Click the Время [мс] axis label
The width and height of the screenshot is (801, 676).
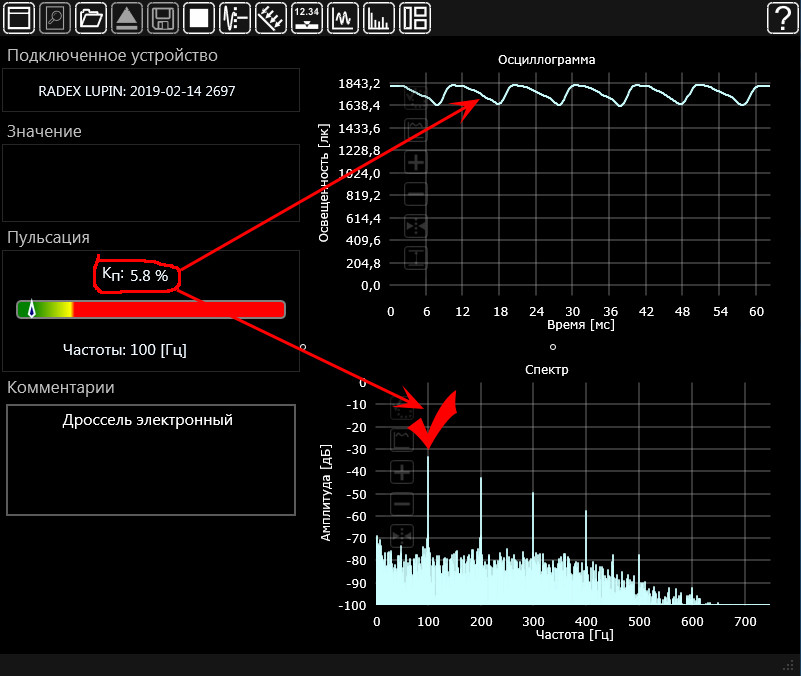[x=581, y=324]
